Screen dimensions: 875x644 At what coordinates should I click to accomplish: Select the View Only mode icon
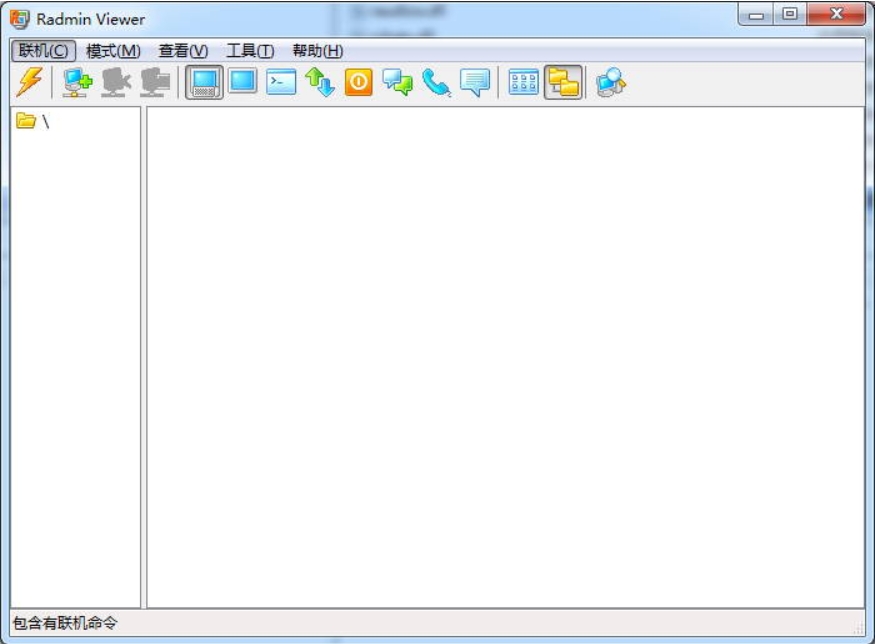click(243, 81)
